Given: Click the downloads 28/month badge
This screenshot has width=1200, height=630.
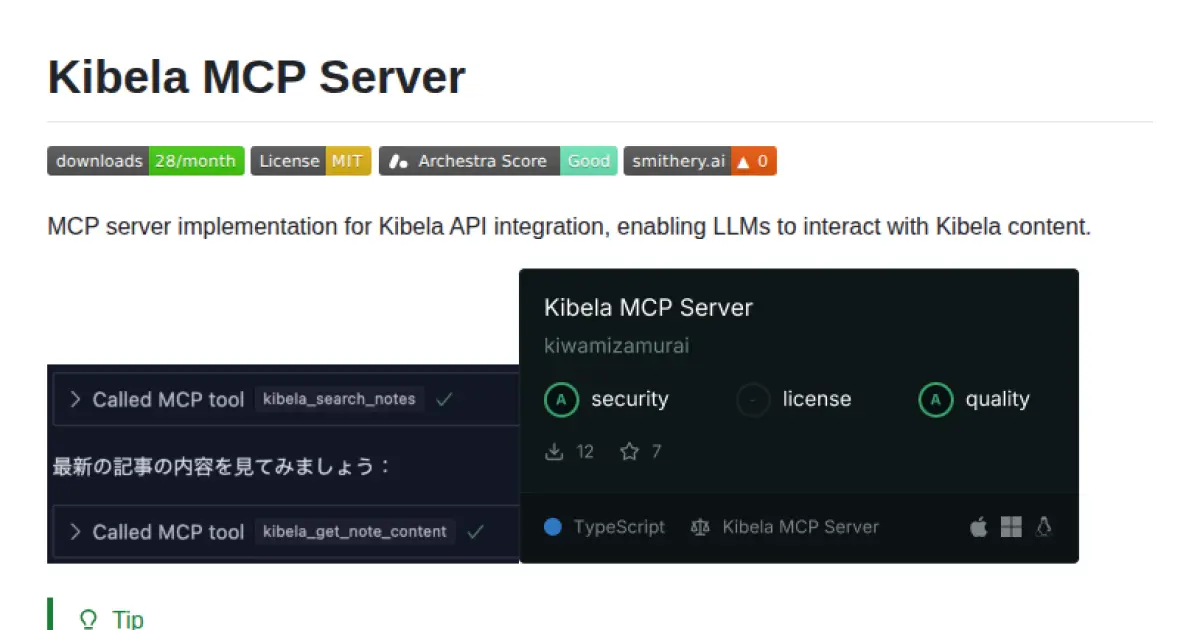Looking at the screenshot, I should (x=145, y=160).
